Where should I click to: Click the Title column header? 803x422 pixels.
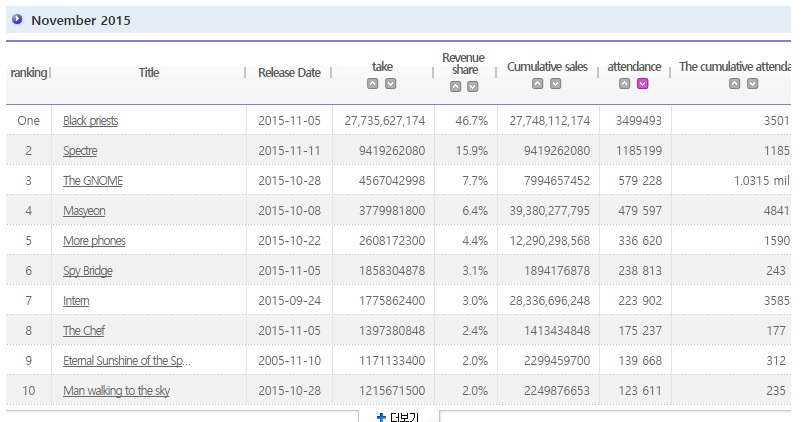point(149,72)
